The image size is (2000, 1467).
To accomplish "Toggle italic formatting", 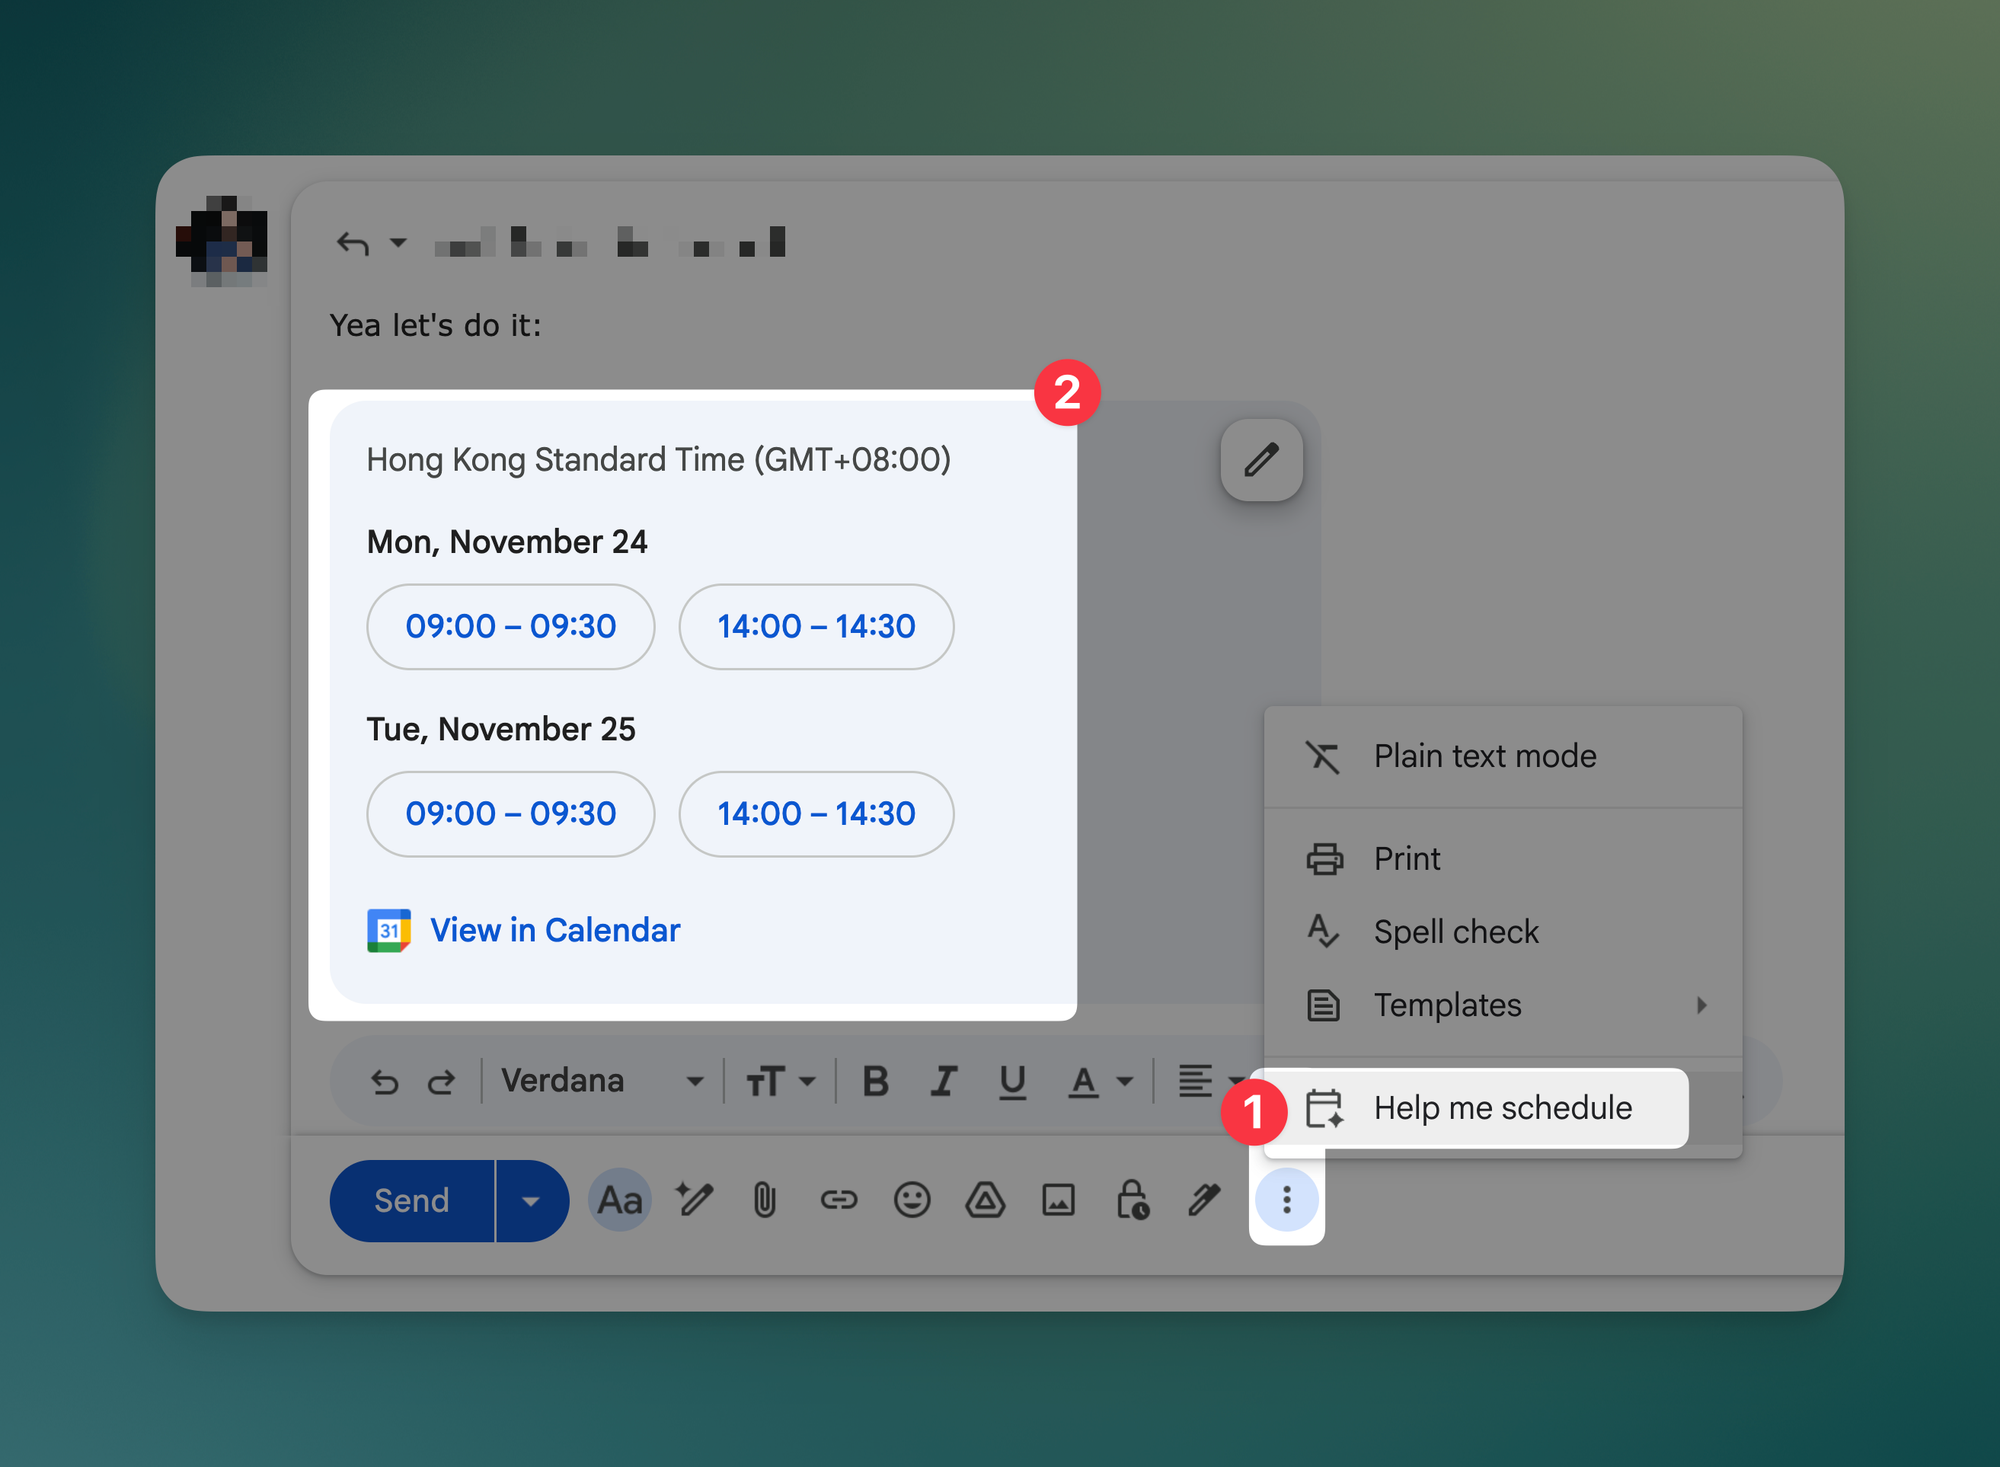I will (943, 1081).
